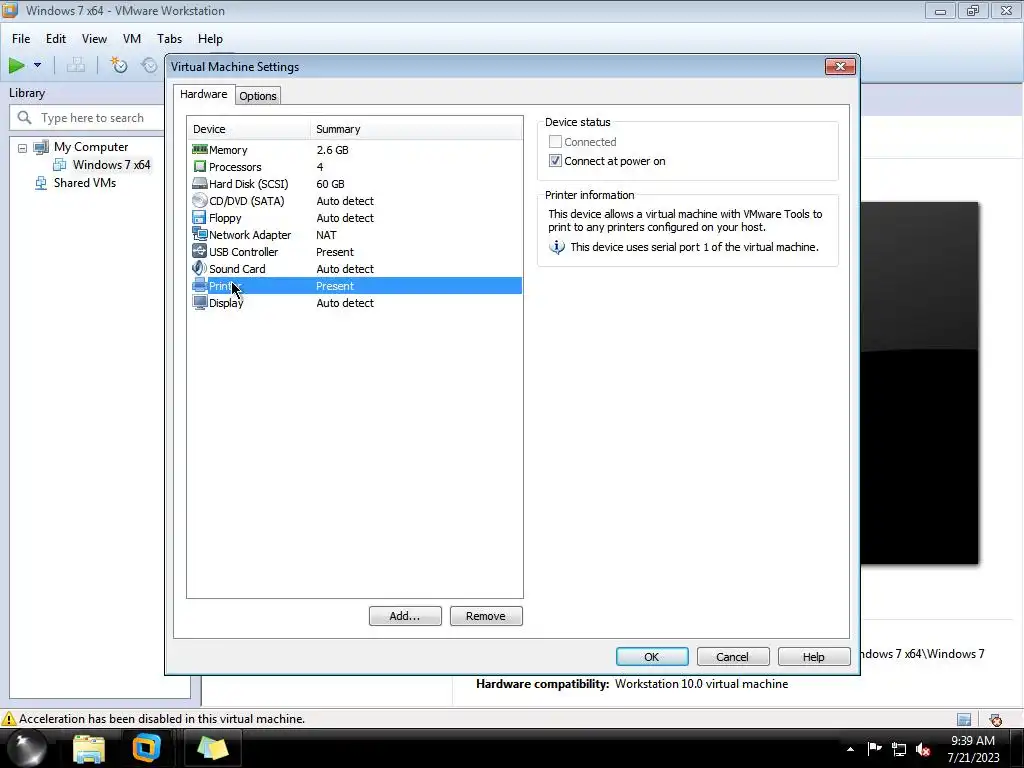1024x768 pixels.
Task: Click the status bar message log icon
Action: (x=964, y=720)
